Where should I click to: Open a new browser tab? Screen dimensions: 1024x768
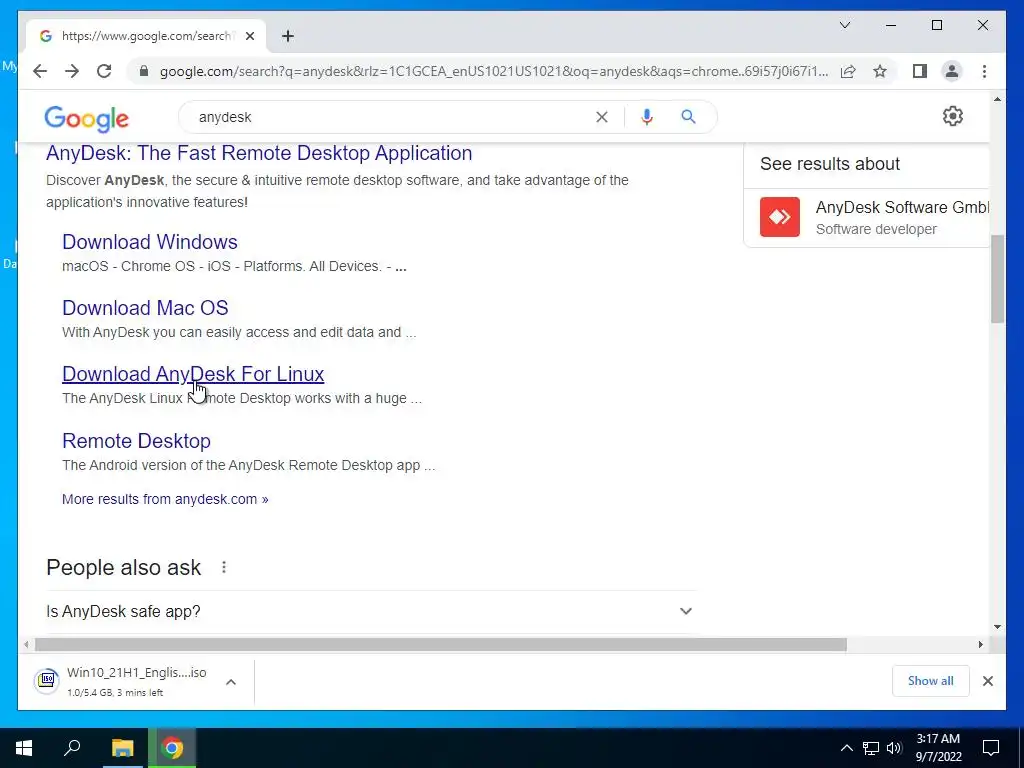[287, 36]
